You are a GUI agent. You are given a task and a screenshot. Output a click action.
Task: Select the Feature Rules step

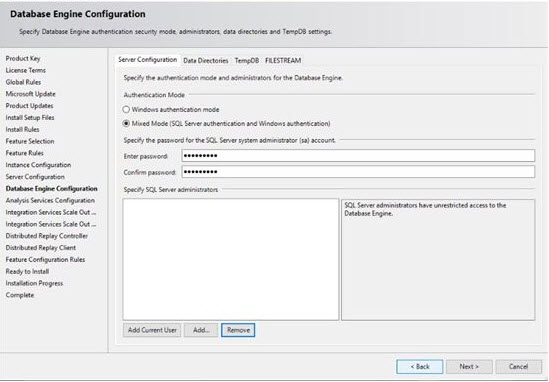click(25, 153)
